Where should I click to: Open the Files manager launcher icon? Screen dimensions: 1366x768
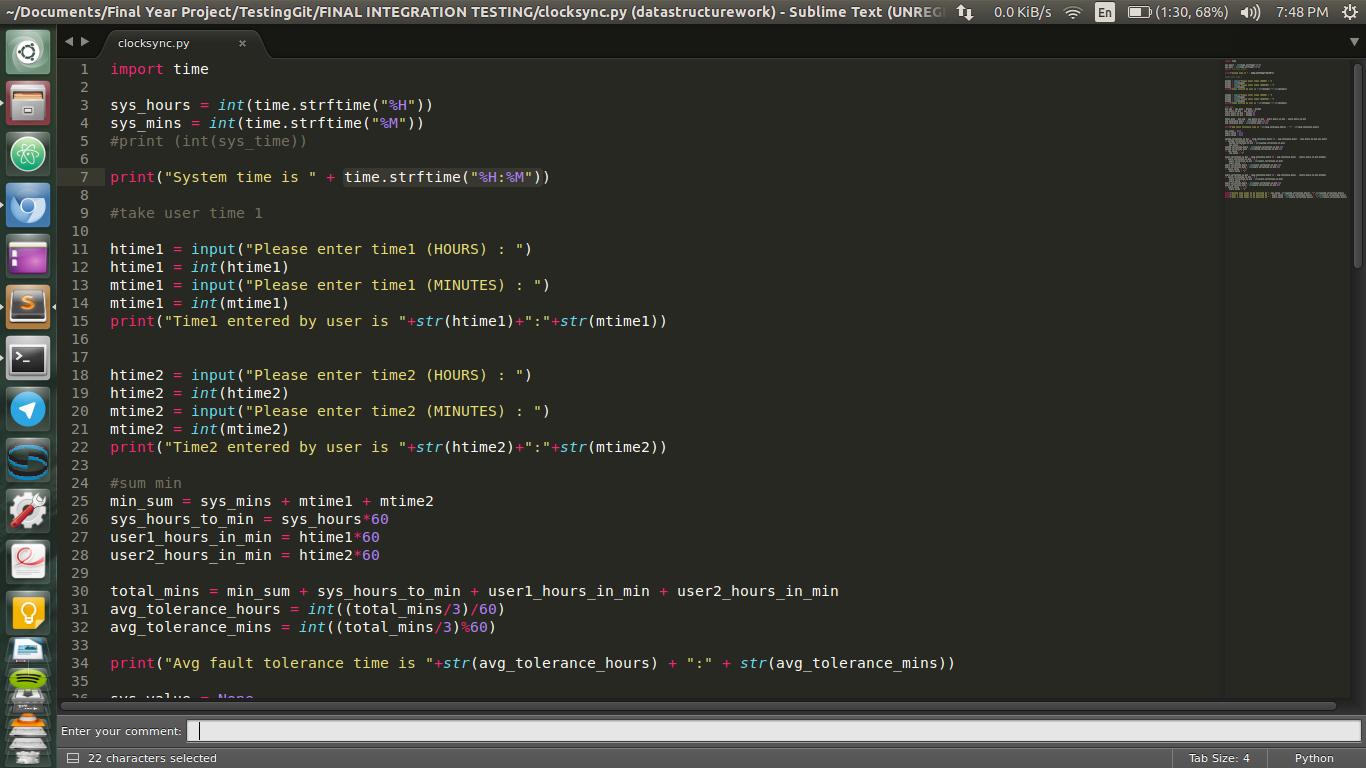point(28,103)
